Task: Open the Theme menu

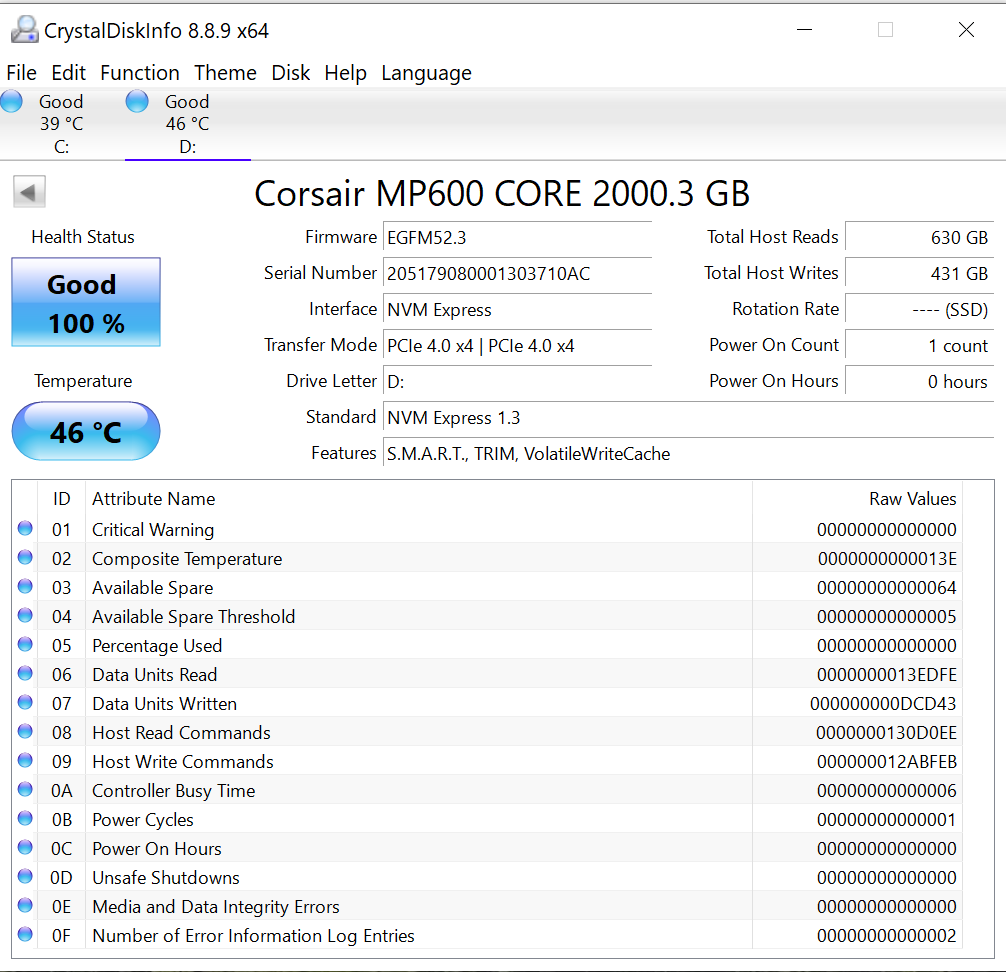Action: pyautogui.click(x=225, y=73)
